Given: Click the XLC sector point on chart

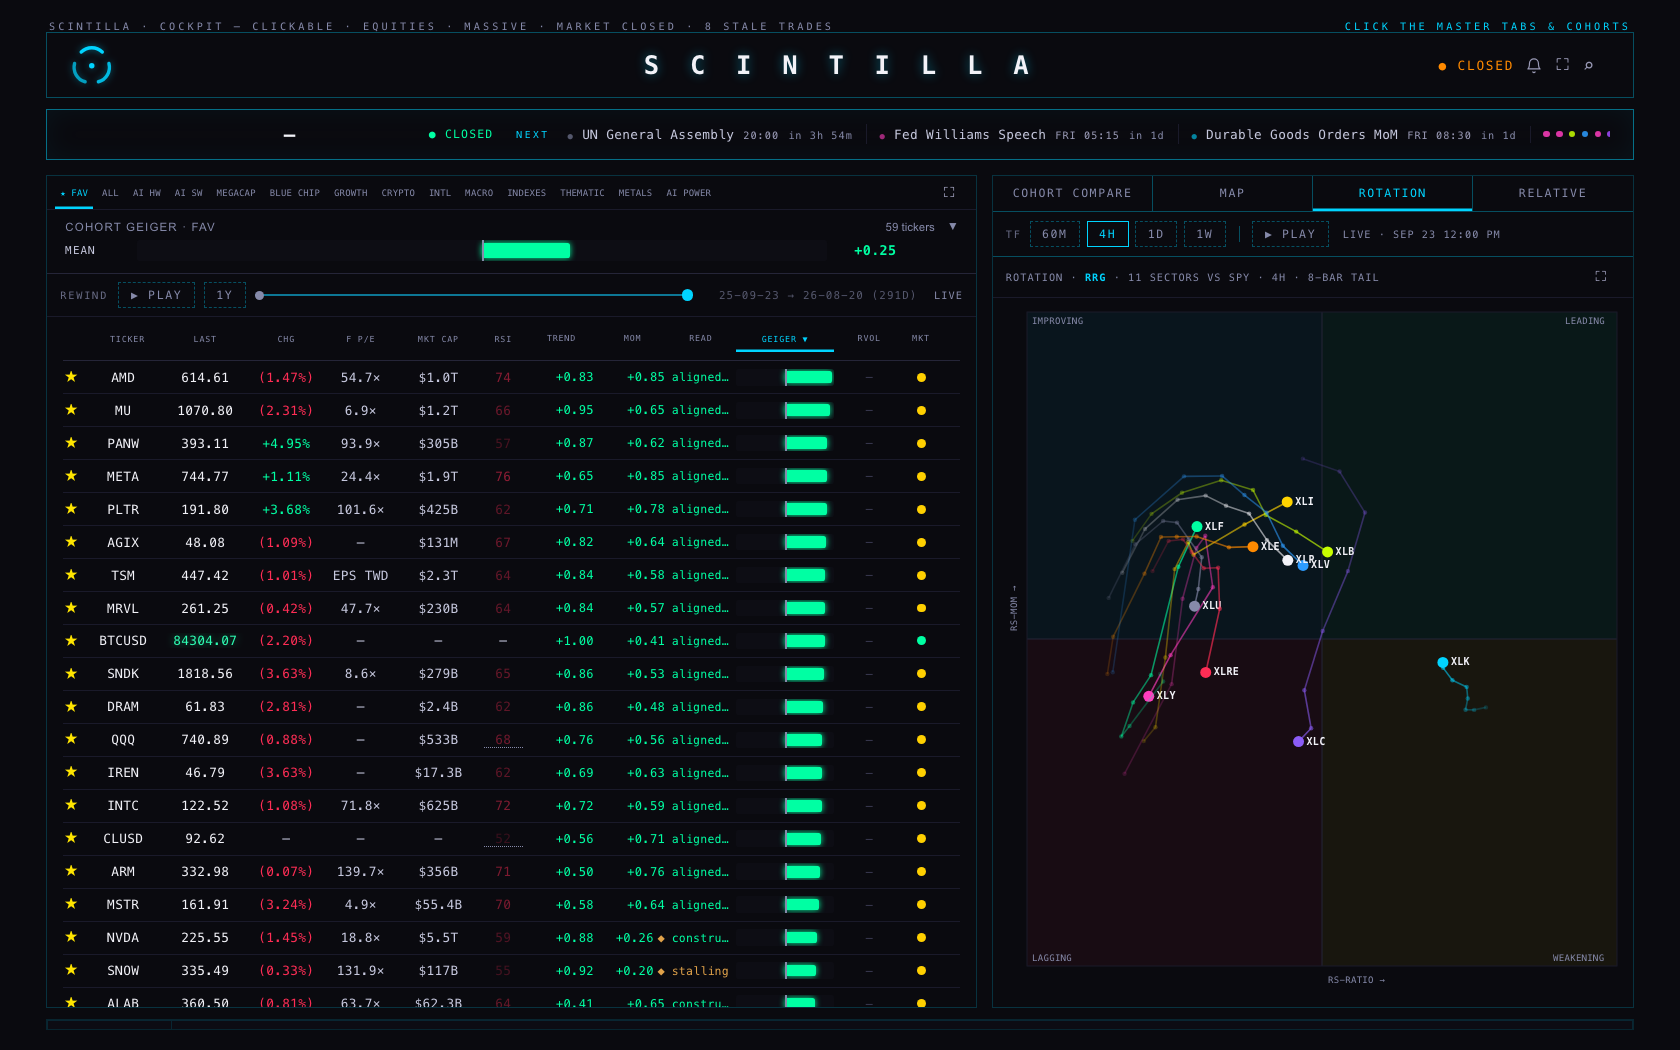Looking at the screenshot, I should 1298,741.
